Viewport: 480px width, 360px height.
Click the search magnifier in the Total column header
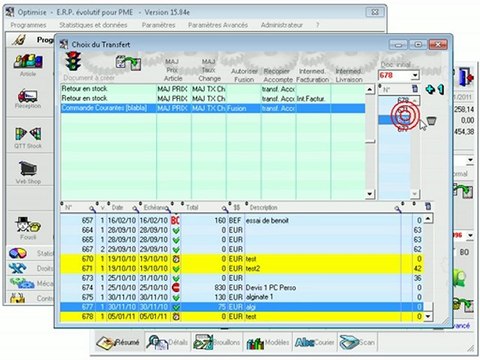pos(225,208)
